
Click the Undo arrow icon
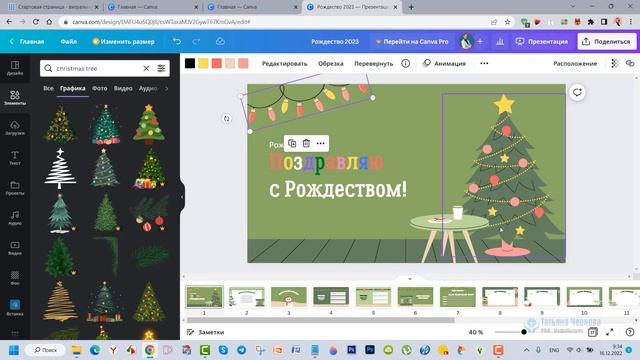point(177,42)
